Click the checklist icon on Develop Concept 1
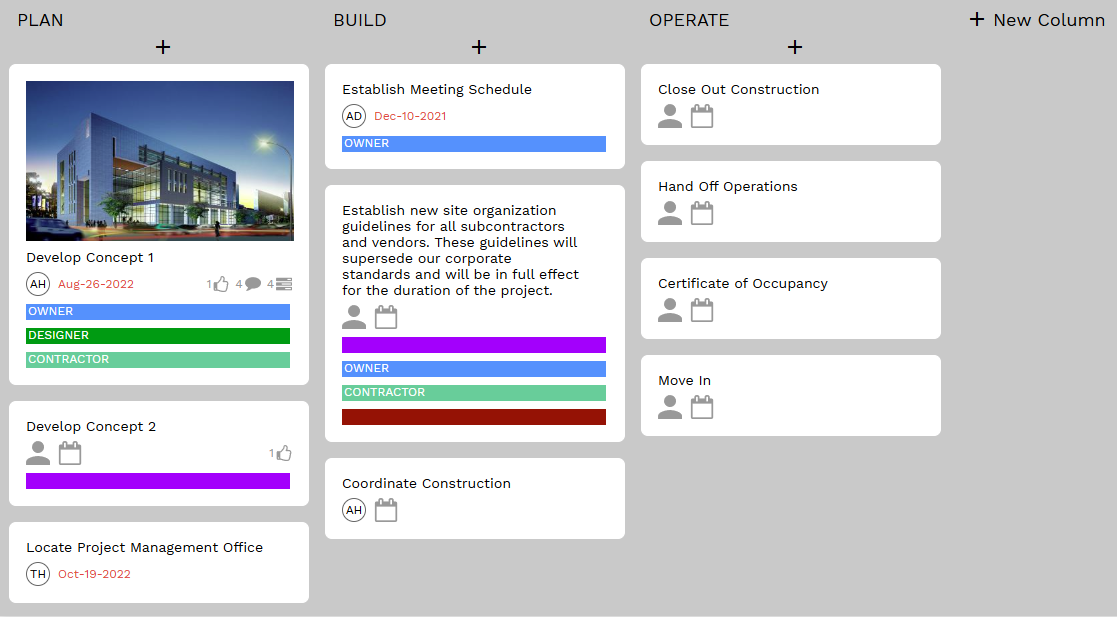Screen dimensions: 1117x617 (x=283, y=284)
